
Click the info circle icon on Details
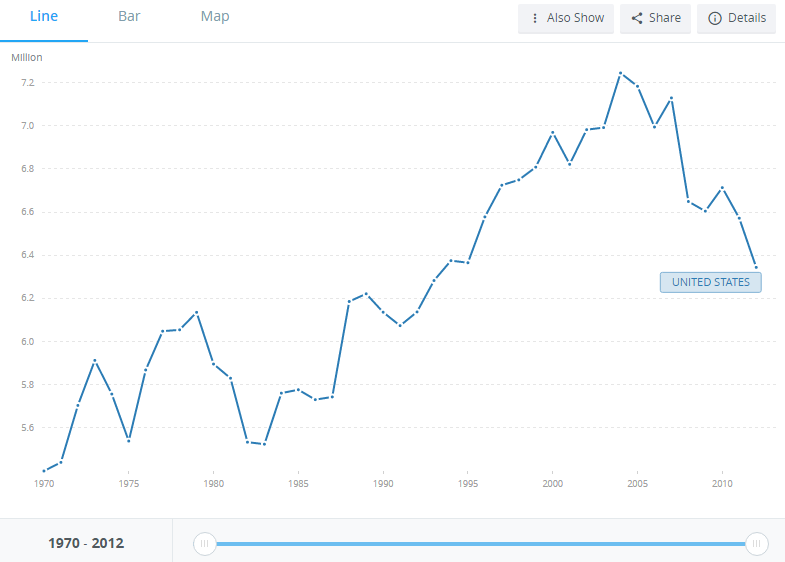tap(715, 18)
